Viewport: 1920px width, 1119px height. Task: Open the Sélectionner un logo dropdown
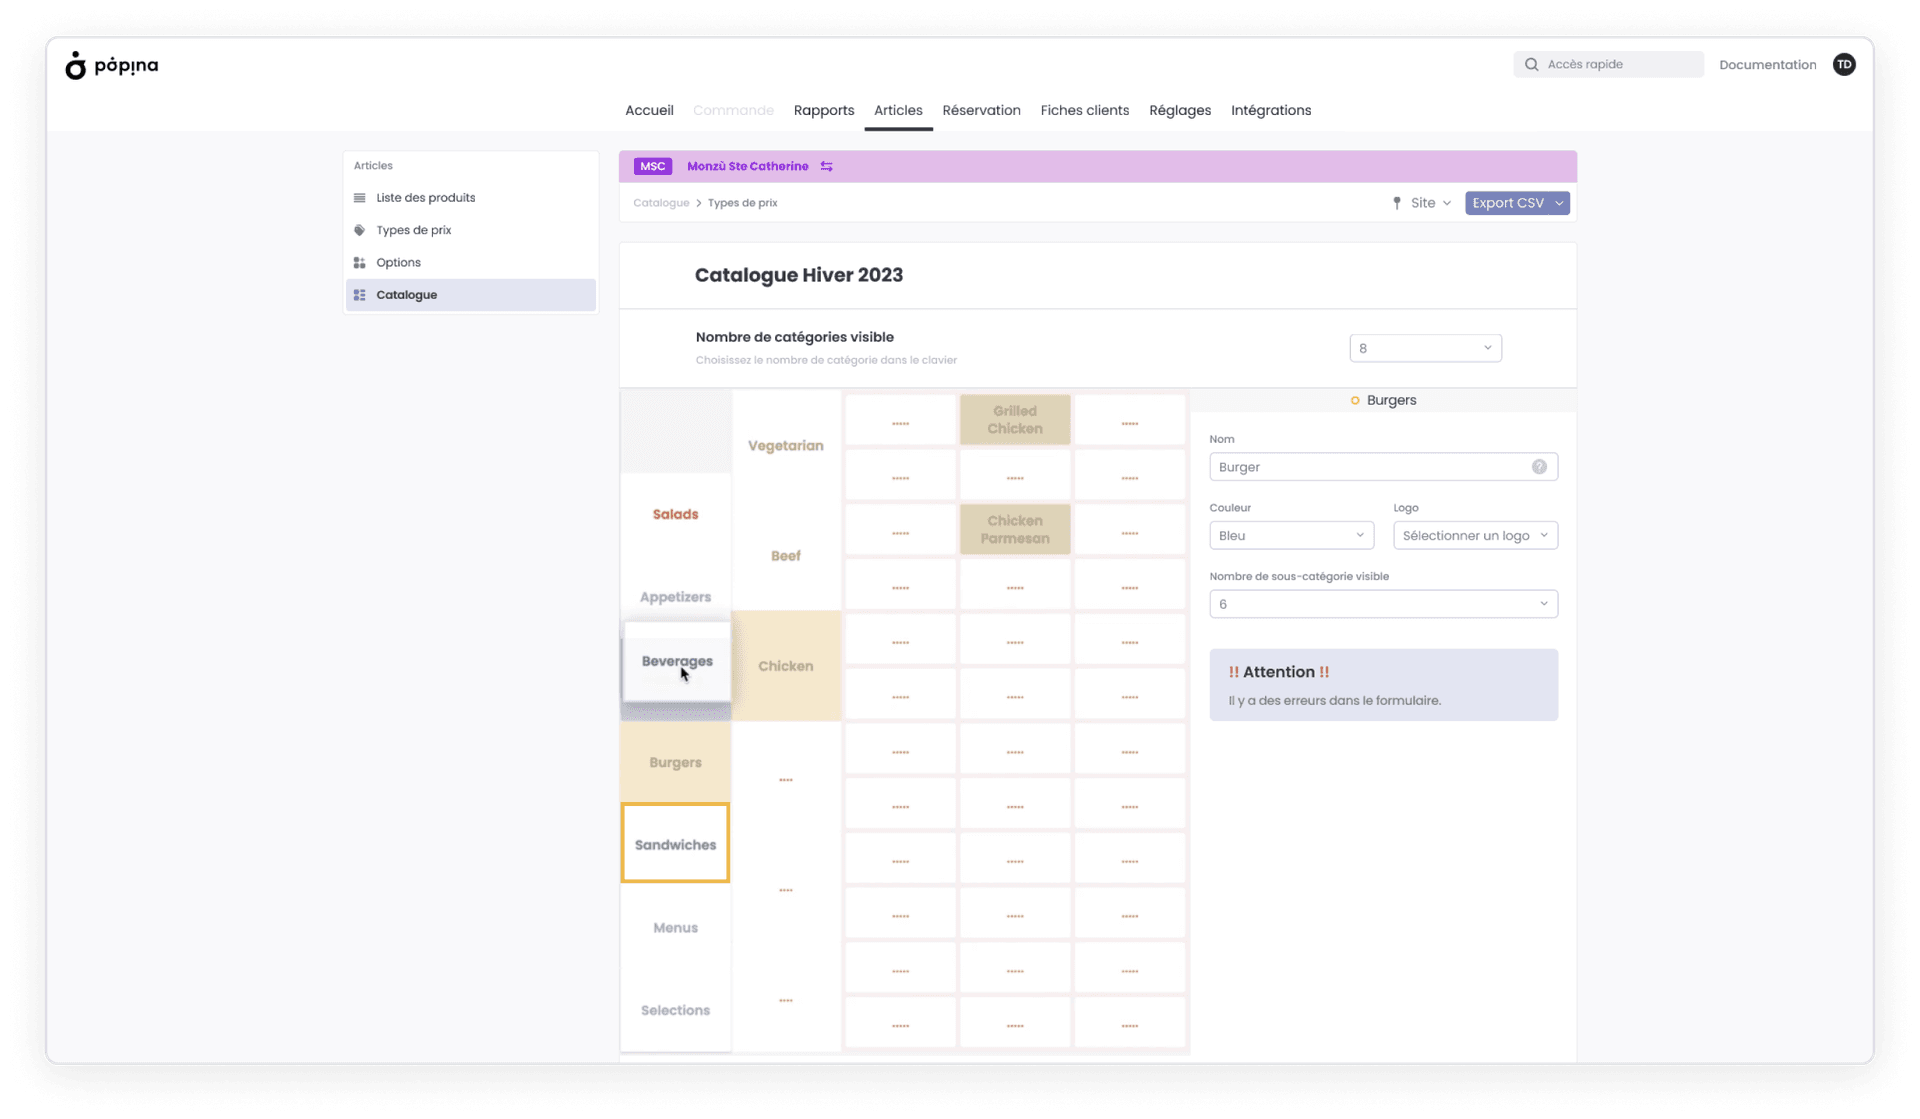(1475, 536)
